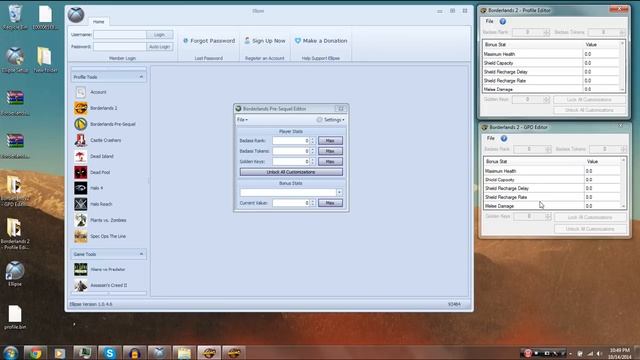
Task: Click the Badass Tokens stepper in Pre-Sequel Editor
Action: [x=313, y=151]
